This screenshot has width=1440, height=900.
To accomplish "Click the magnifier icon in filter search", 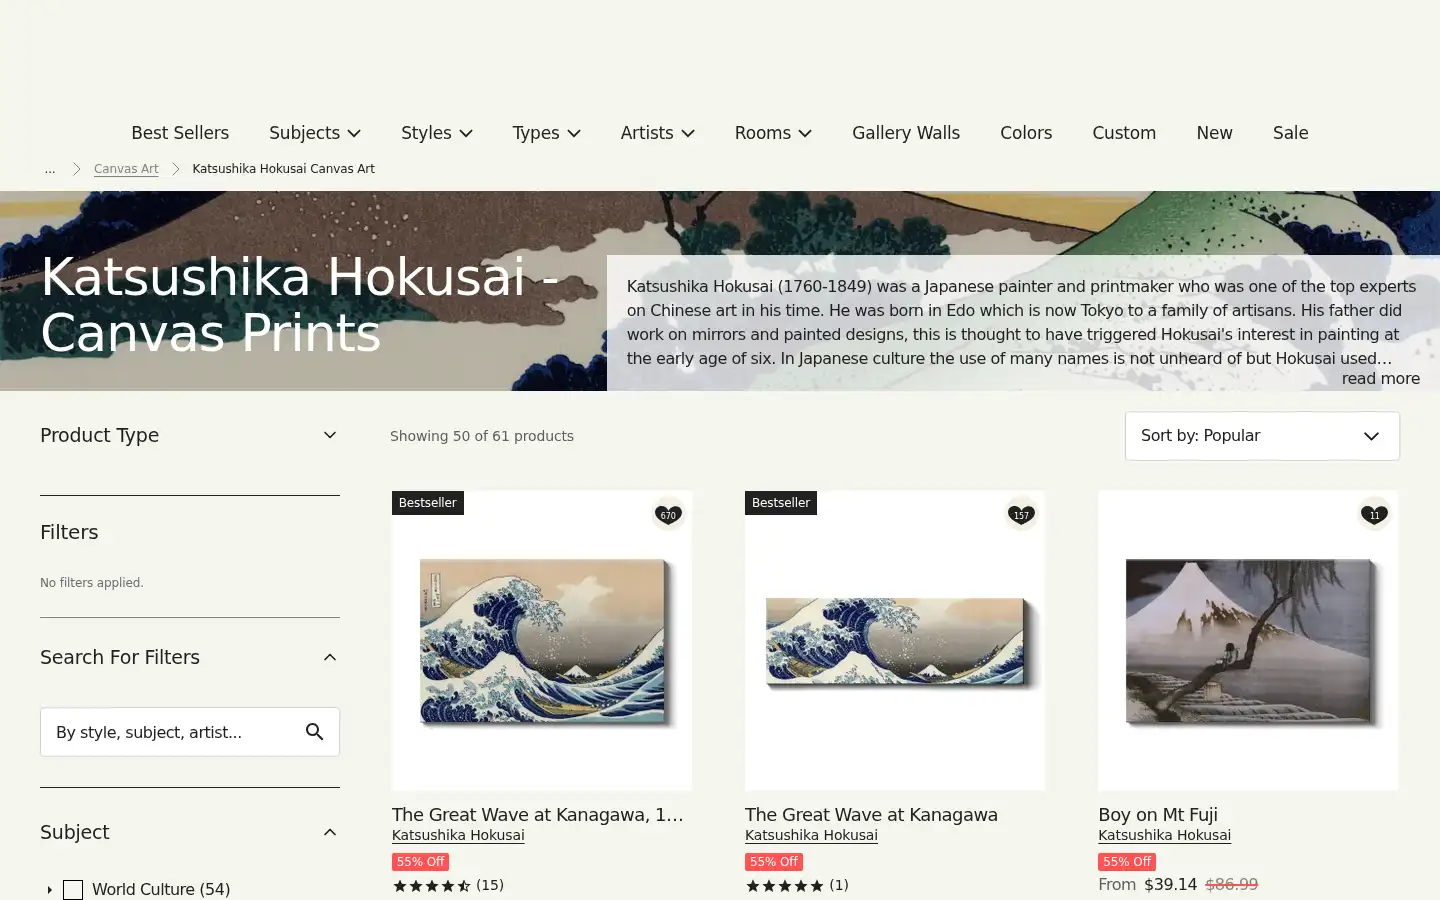I will (x=315, y=732).
